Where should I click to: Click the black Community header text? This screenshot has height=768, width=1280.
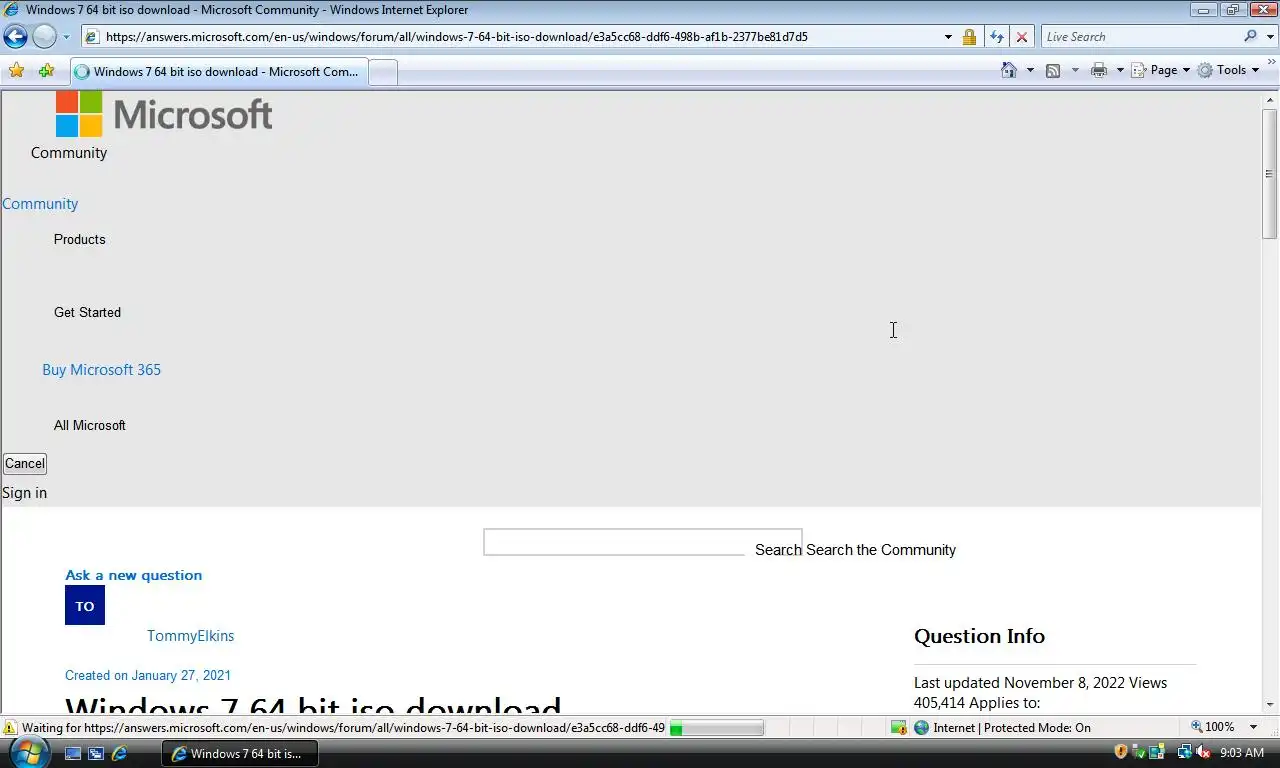[x=69, y=153]
